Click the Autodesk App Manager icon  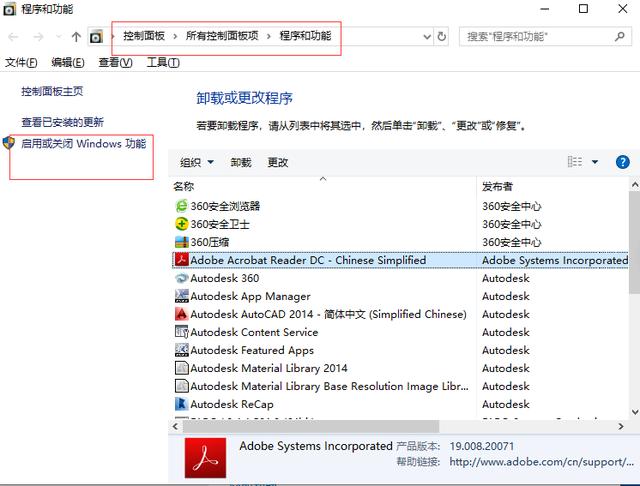pos(181,296)
